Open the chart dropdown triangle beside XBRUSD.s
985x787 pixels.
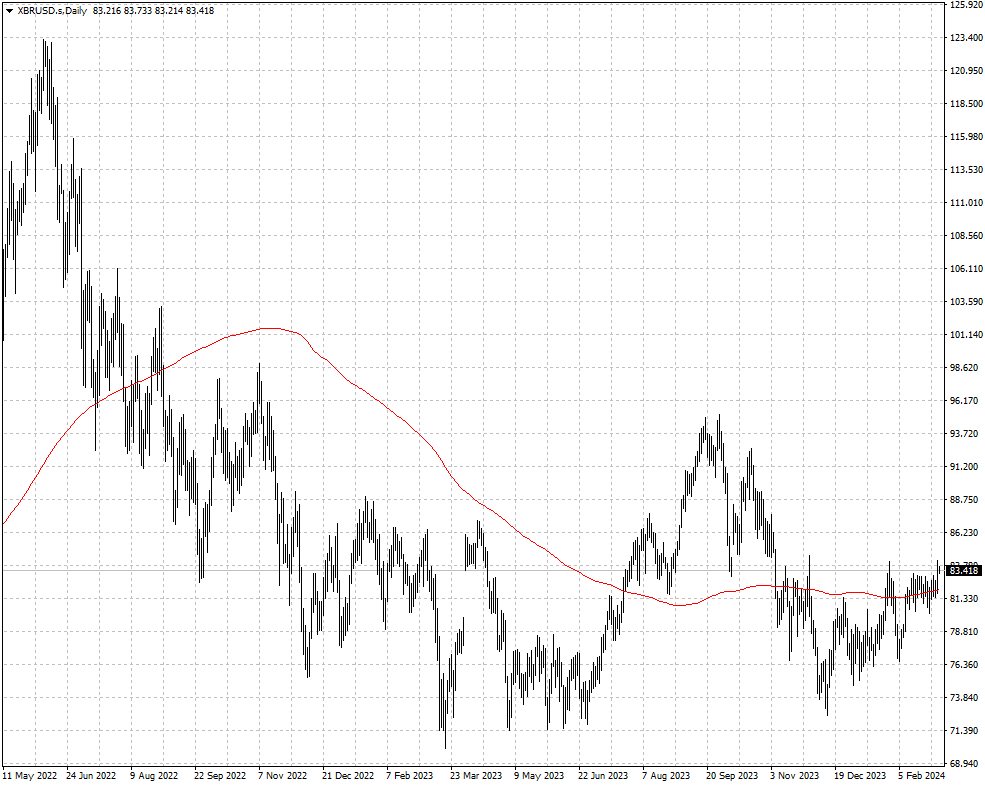tap(9, 11)
